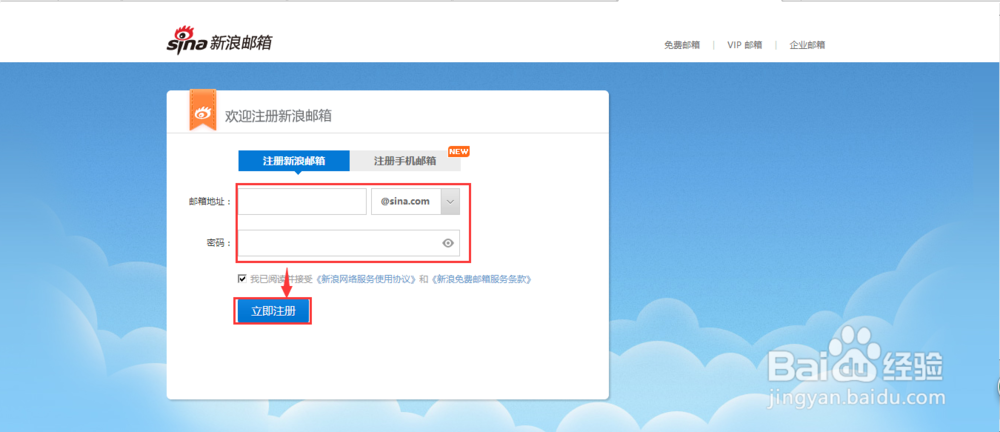Switch to 注册新浪邮箱 tab
The width and height of the screenshot is (1000, 432).
(x=294, y=161)
